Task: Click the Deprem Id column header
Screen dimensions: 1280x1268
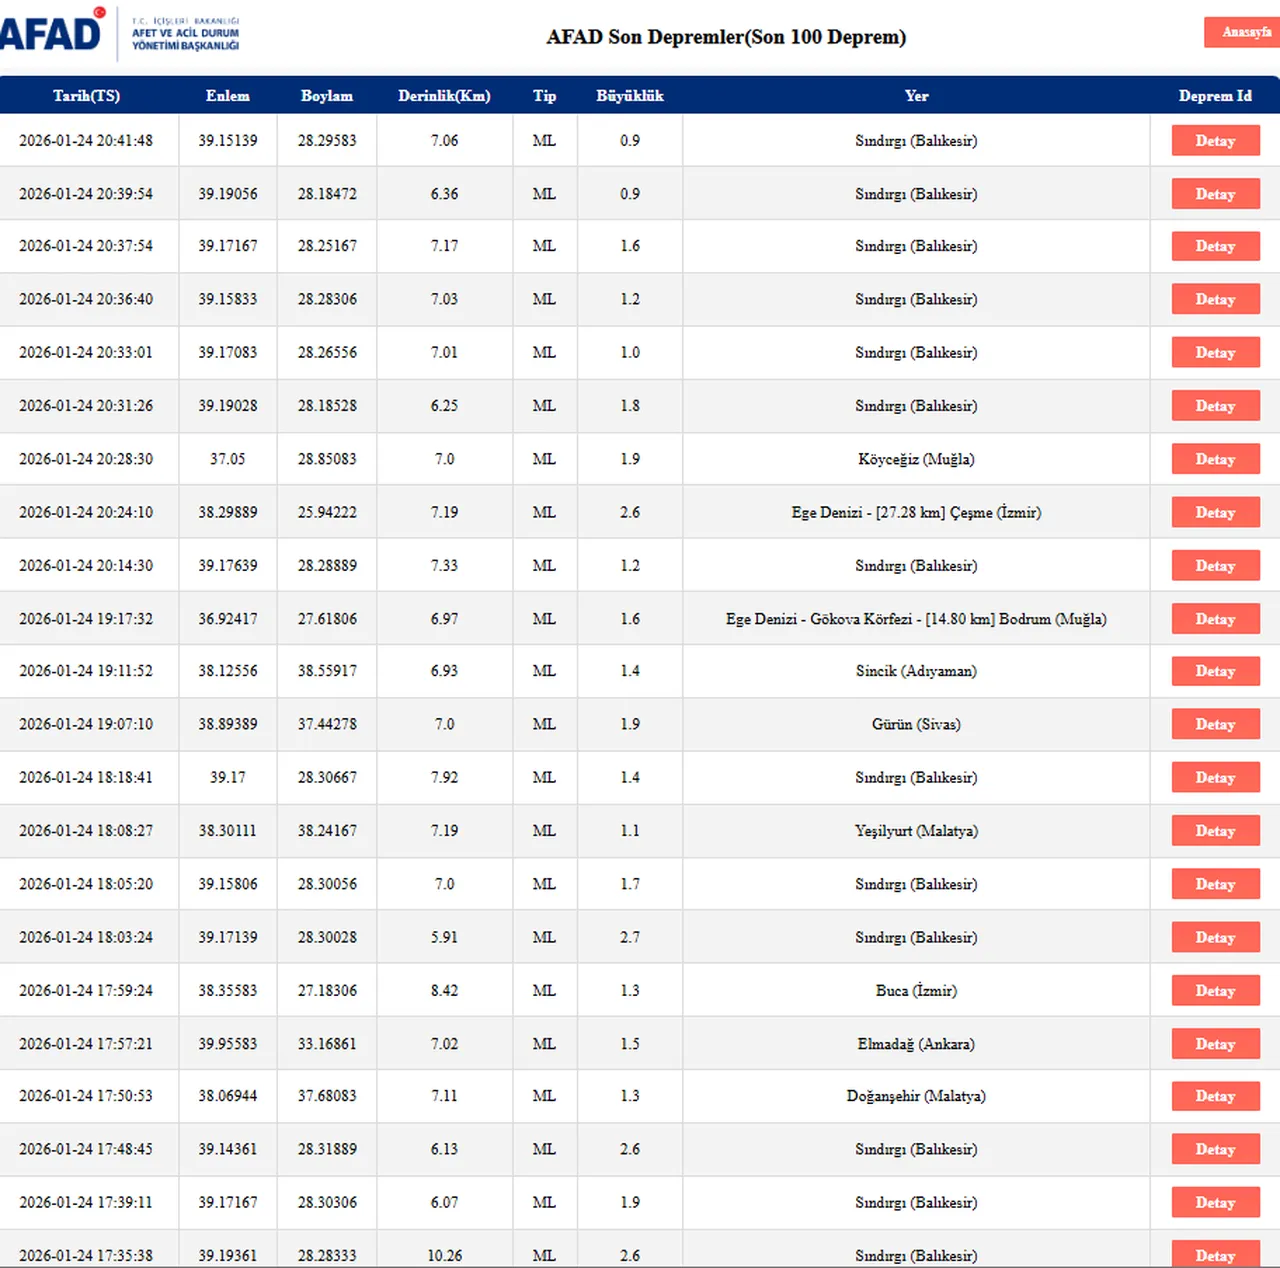Action: coord(1214,96)
